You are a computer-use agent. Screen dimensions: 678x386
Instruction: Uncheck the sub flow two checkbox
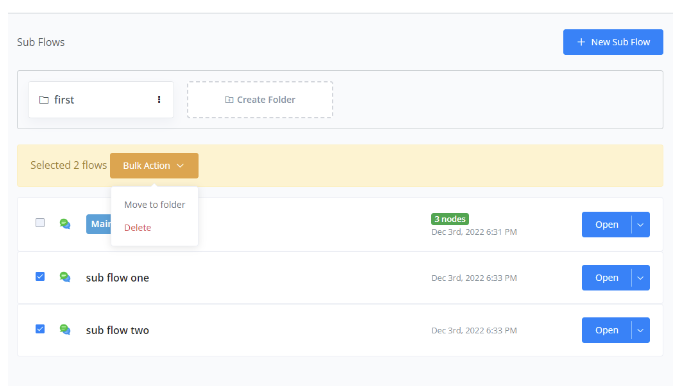click(40, 329)
